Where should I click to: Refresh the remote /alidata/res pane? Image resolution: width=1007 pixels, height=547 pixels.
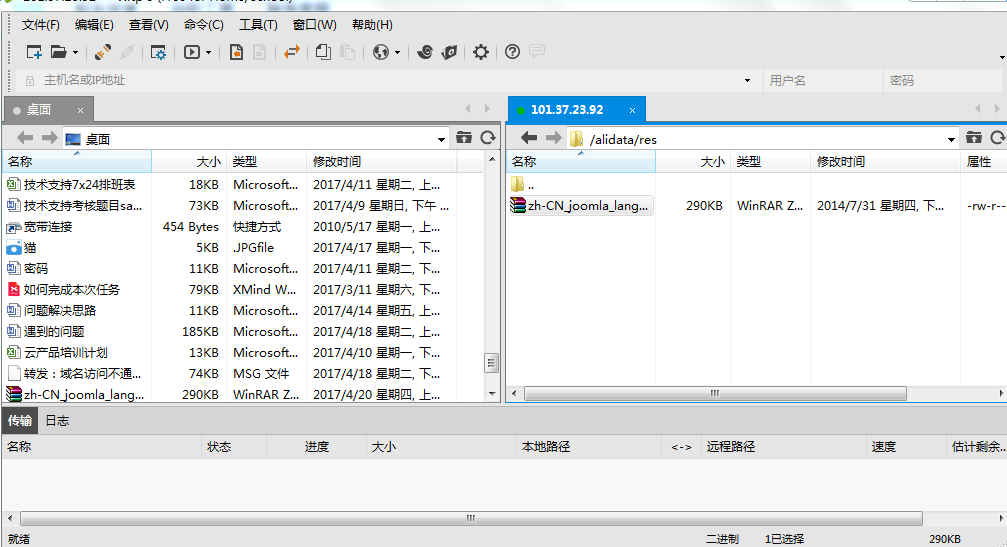pos(997,137)
